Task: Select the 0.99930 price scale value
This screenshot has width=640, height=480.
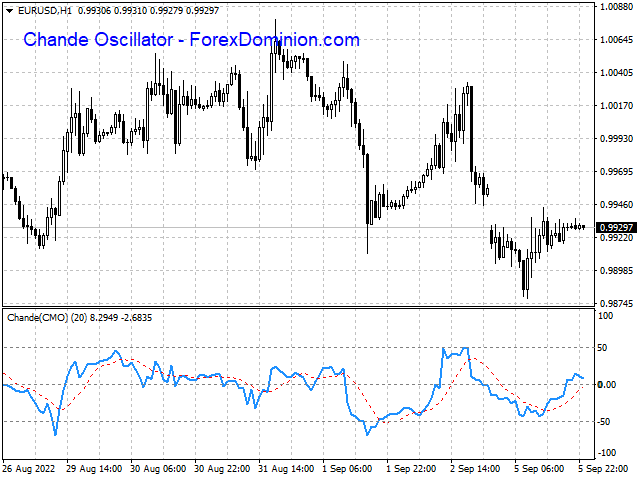Action: pyautogui.click(x=616, y=139)
